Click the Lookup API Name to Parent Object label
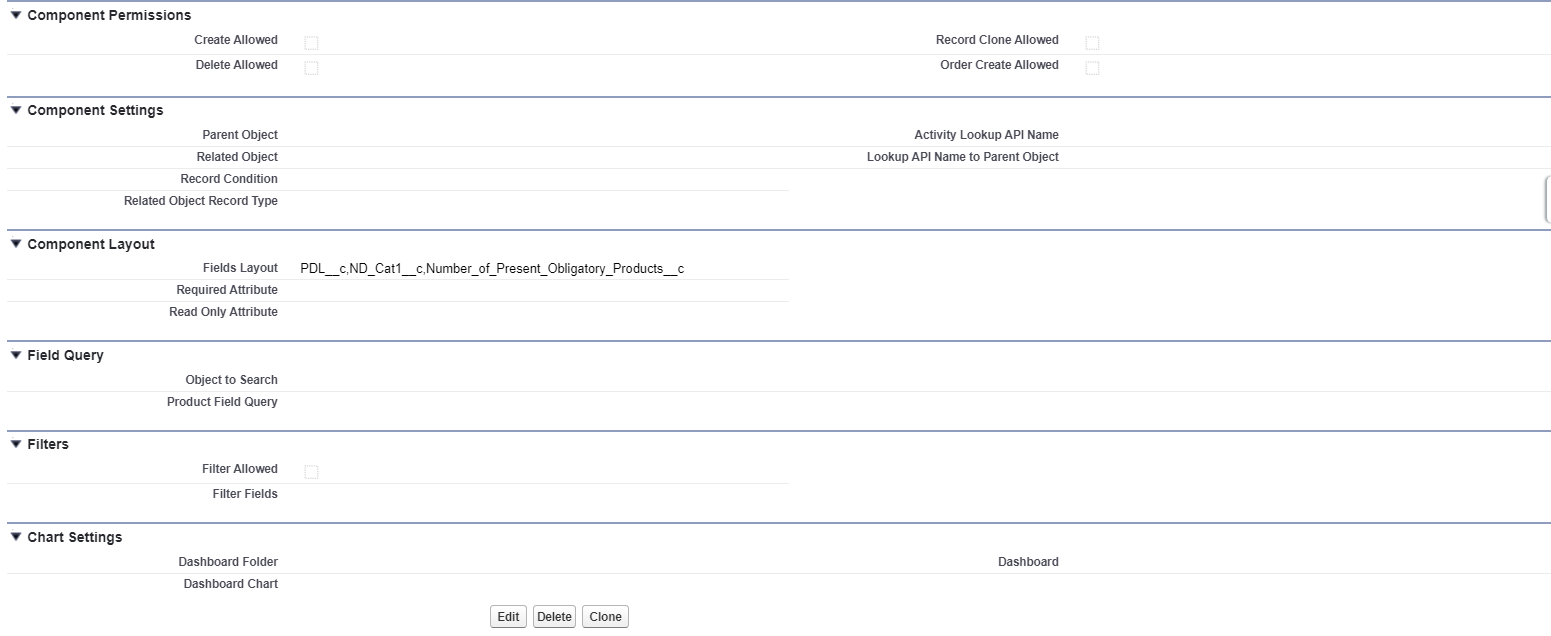This screenshot has width=1551, height=636. [x=962, y=157]
